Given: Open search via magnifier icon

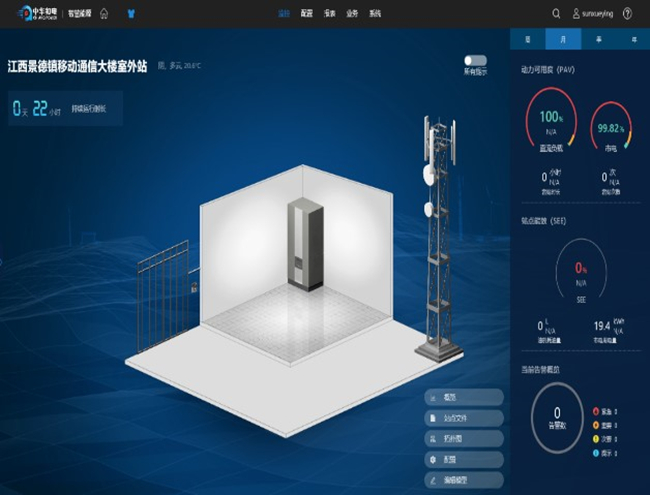Looking at the screenshot, I should [556, 14].
